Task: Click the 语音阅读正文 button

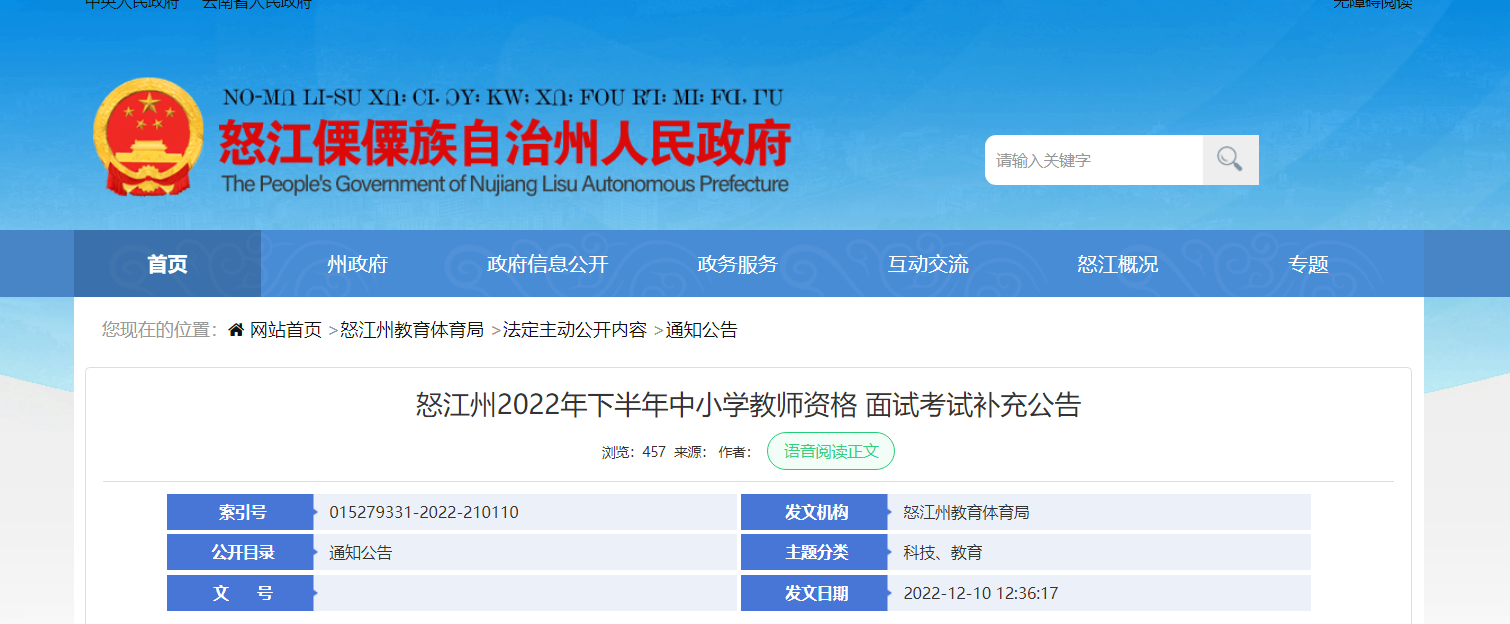Action: coord(831,451)
